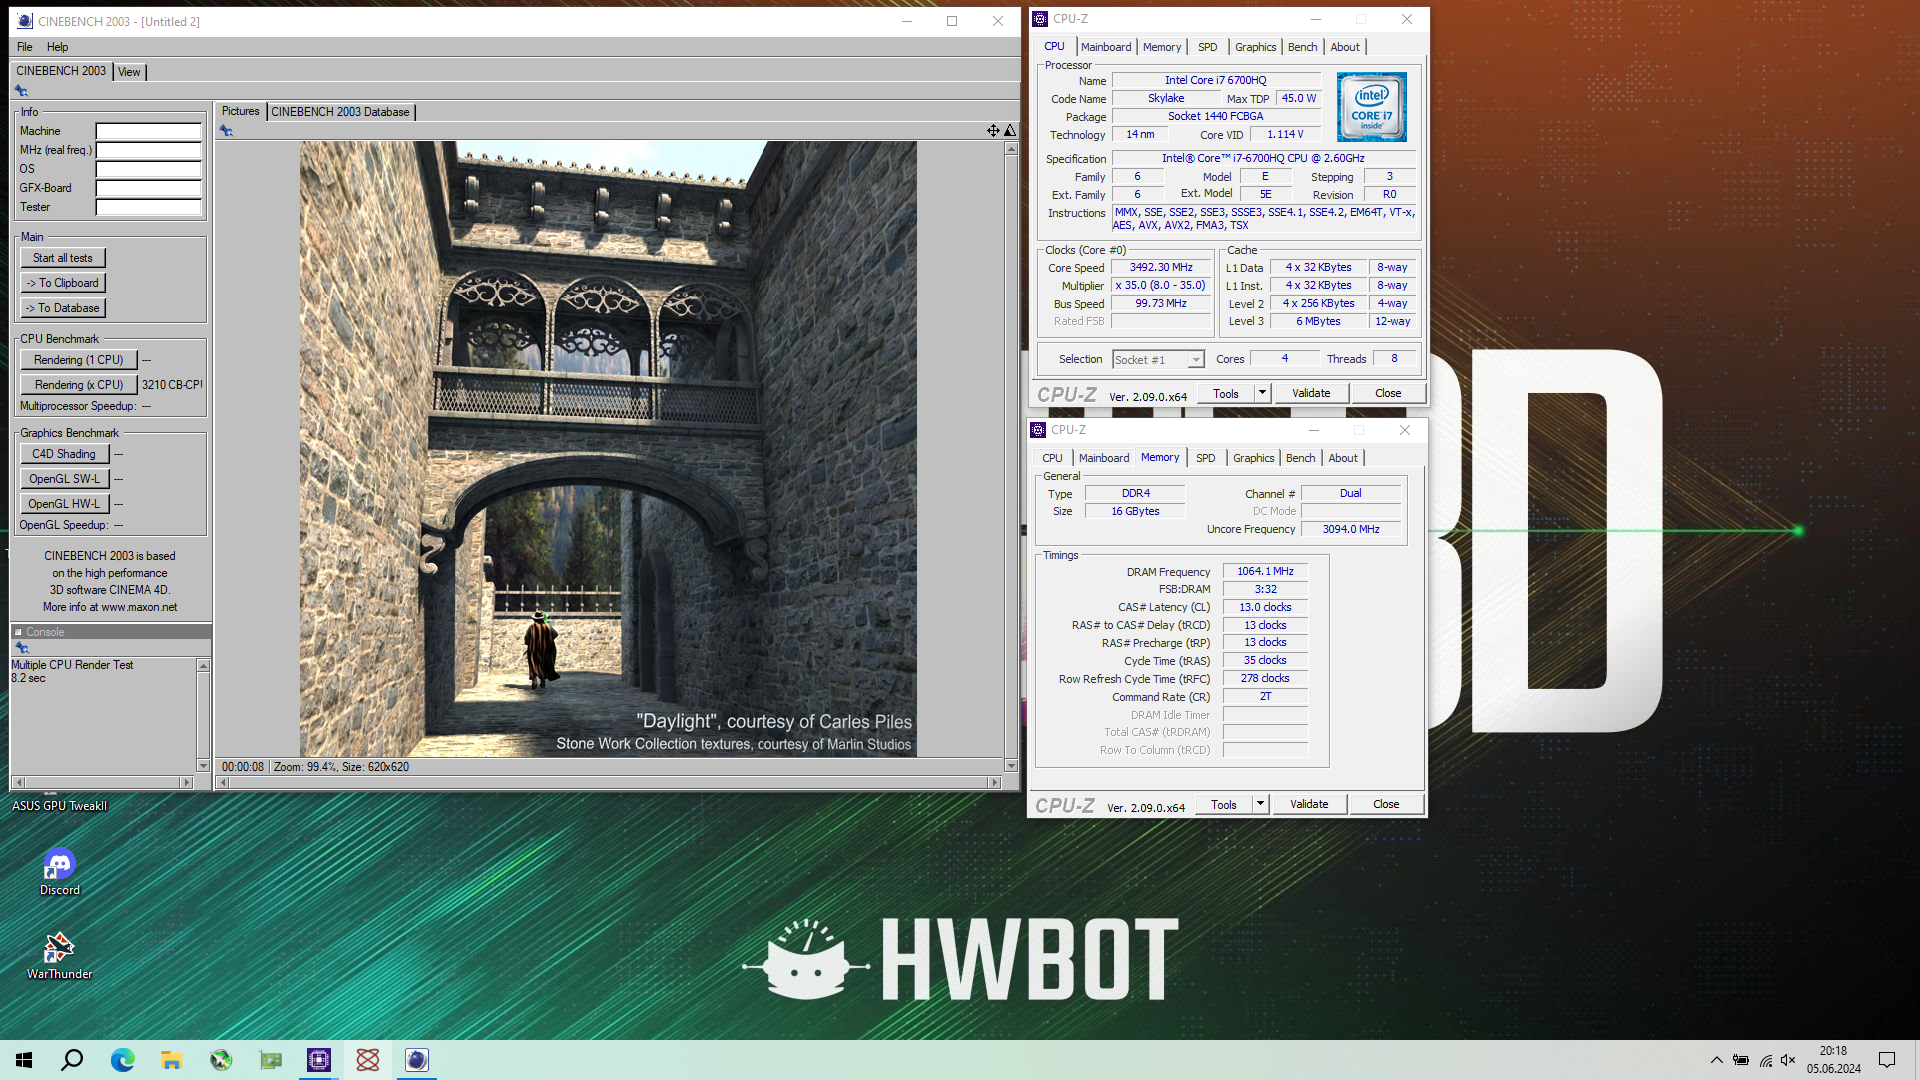The height and width of the screenshot is (1080, 1920).
Task: Click the red knot icon in taskbar
Action: click(x=368, y=1060)
